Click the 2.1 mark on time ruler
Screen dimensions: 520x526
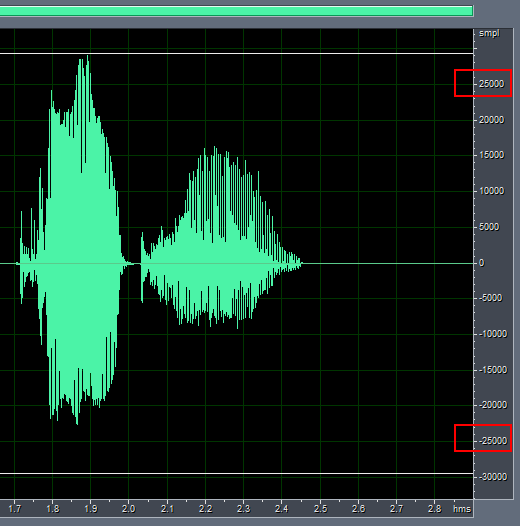(167, 509)
